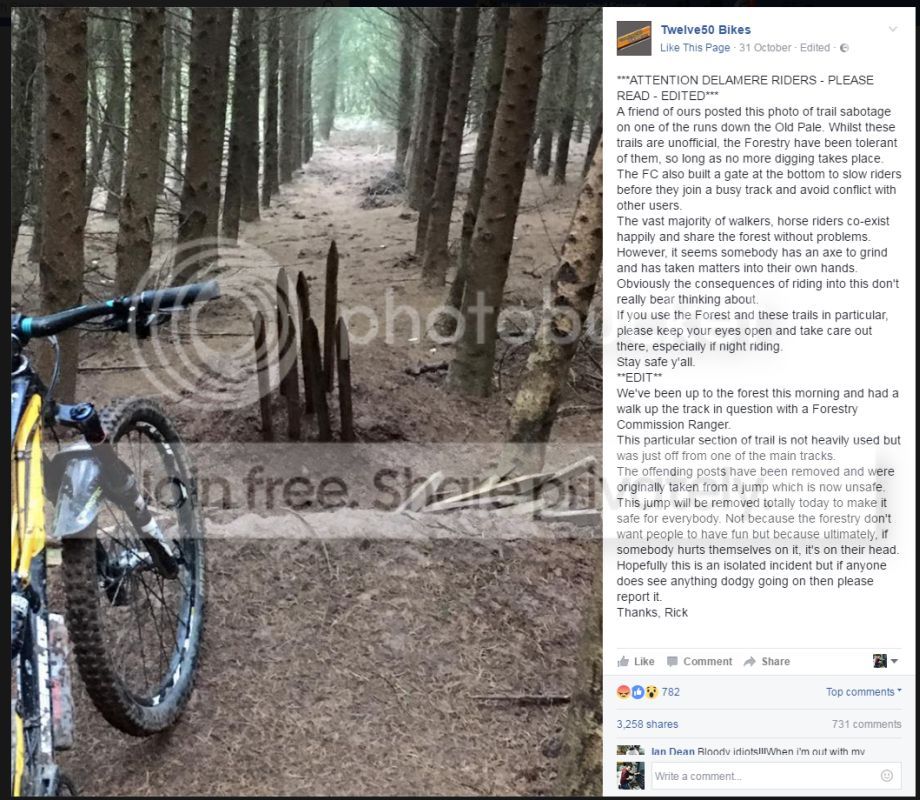This screenshot has width=920, height=800.
Task: View the Edited history link
Action: [x=815, y=48]
